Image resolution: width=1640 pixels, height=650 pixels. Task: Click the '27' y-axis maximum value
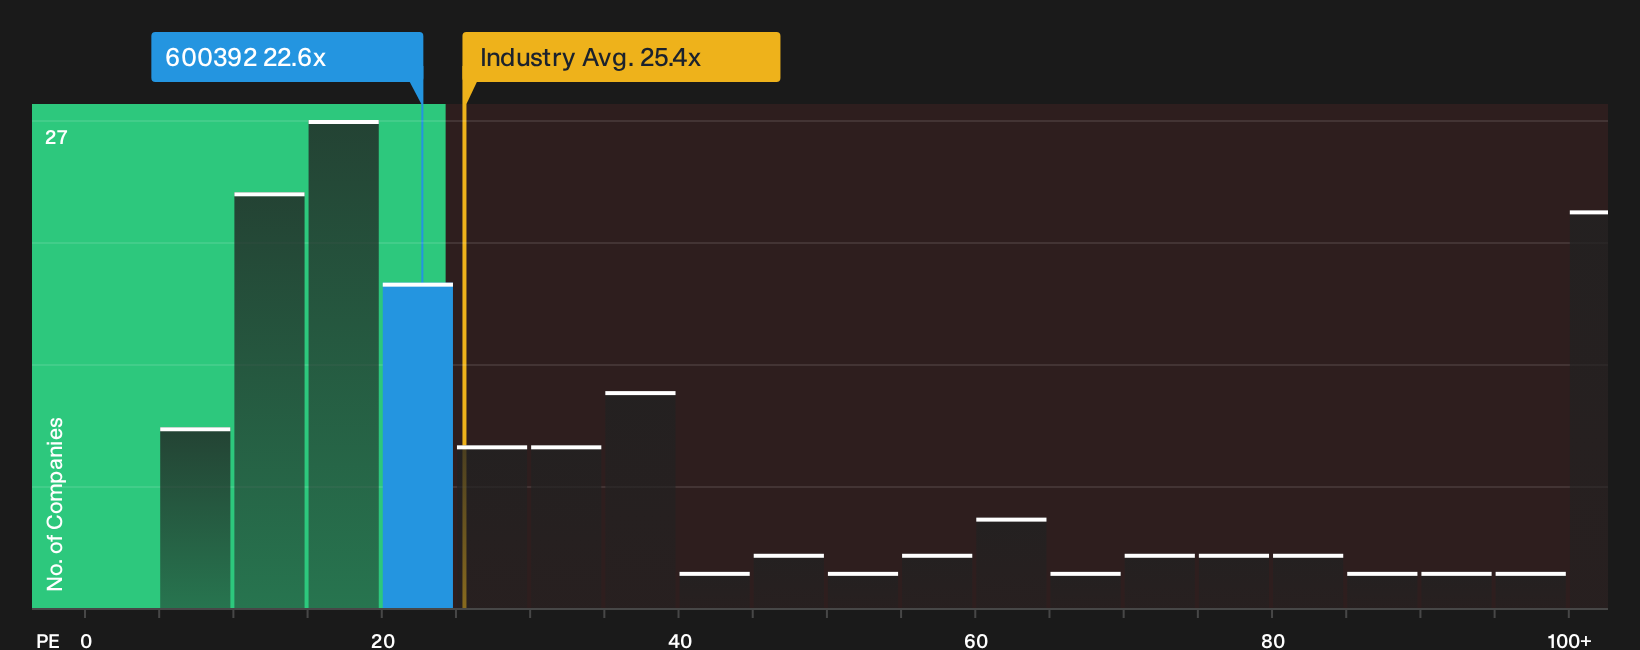click(x=56, y=137)
